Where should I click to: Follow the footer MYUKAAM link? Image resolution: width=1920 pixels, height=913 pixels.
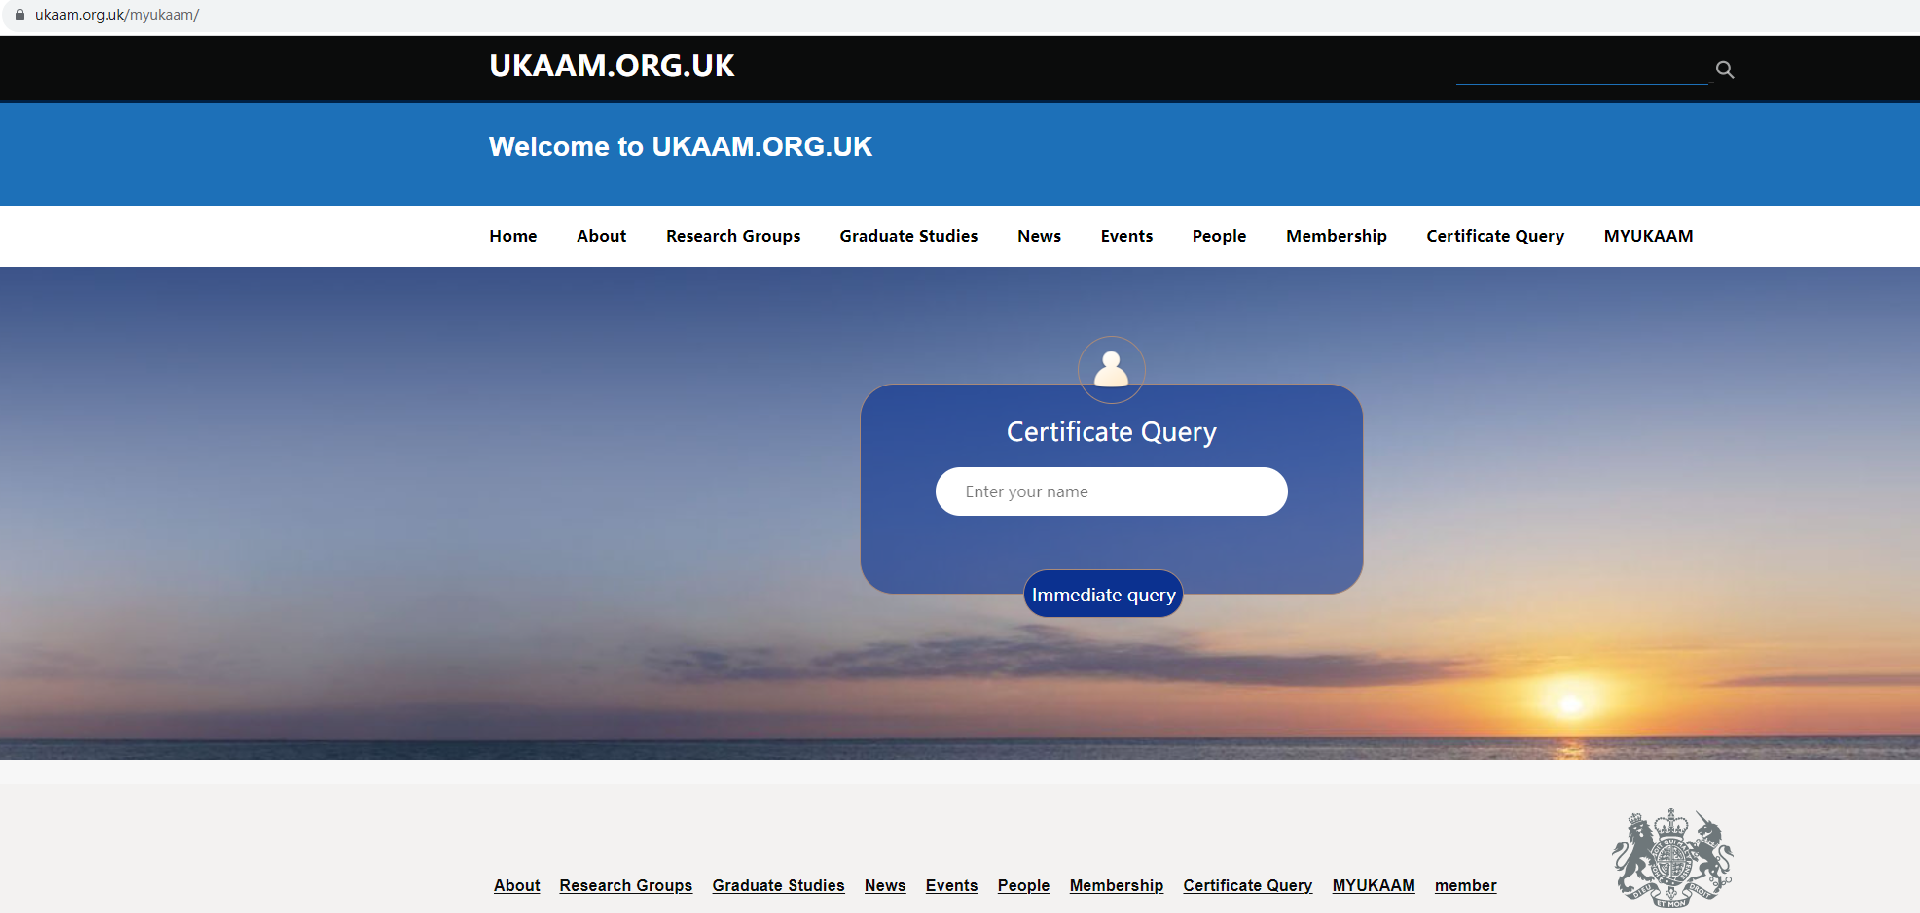tap(1374, 885)
